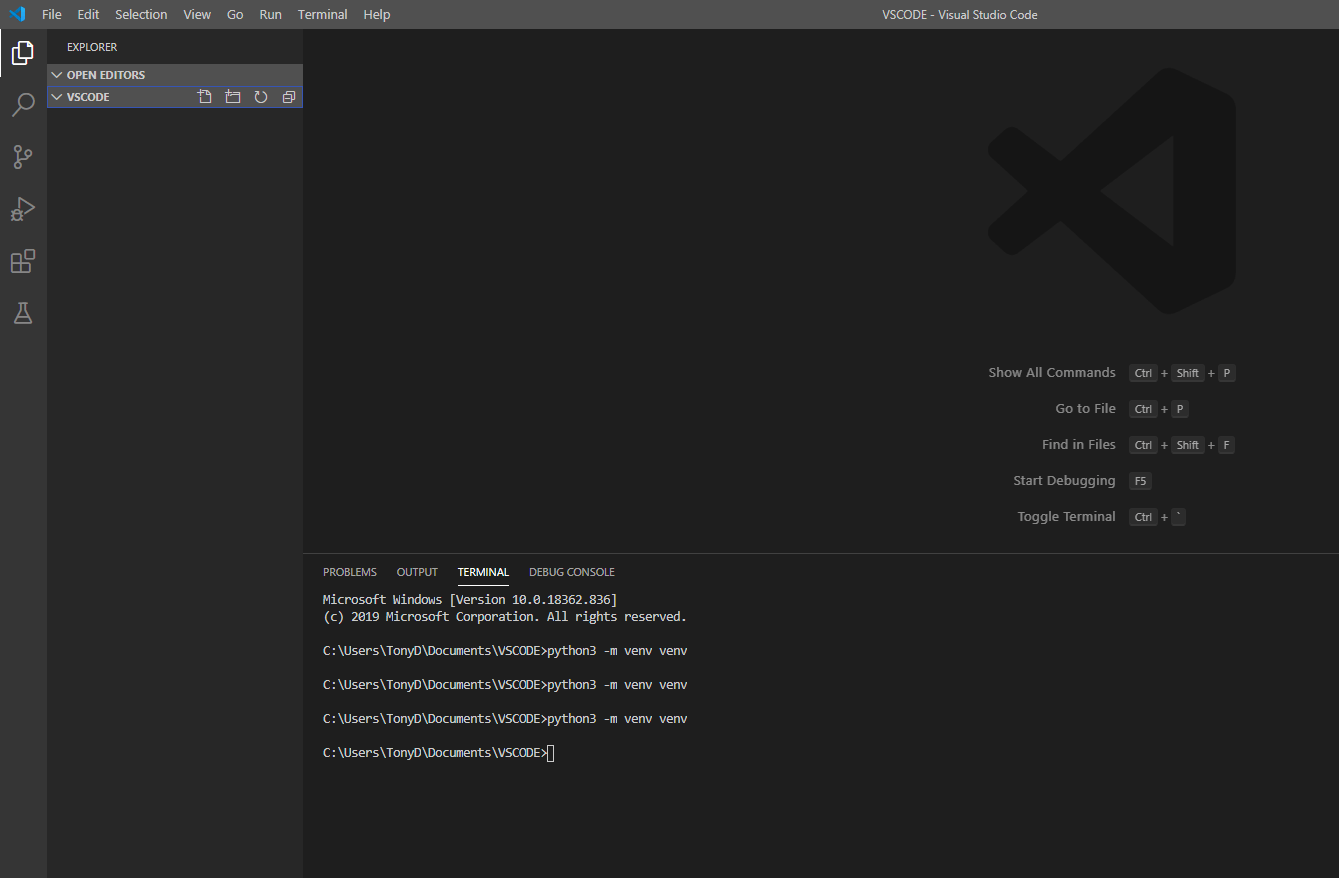Toggle the Explorer view open
The width and height of the screenshot is (1339, 878).
coord(23,53)
